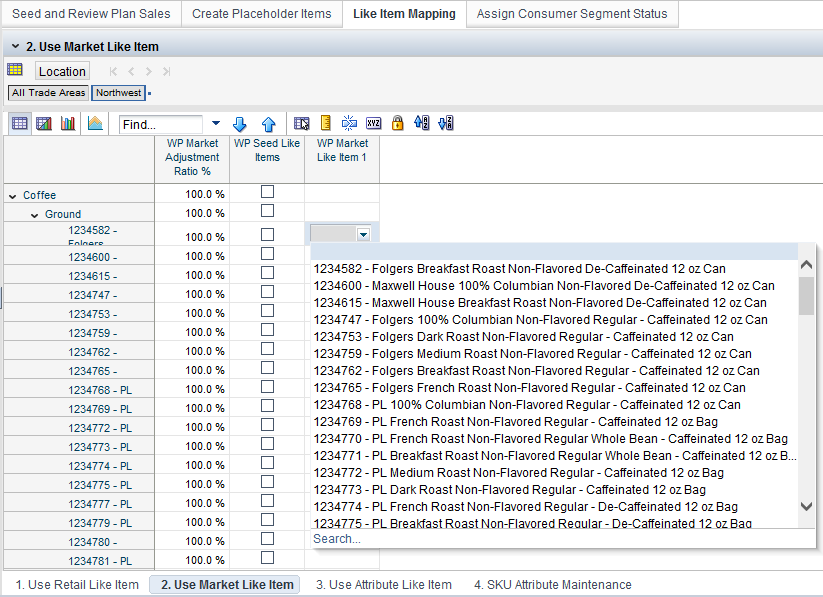823x597 pixels.
Task: Open Assign Consumer Segment Status tab
Action: point(572,14)
